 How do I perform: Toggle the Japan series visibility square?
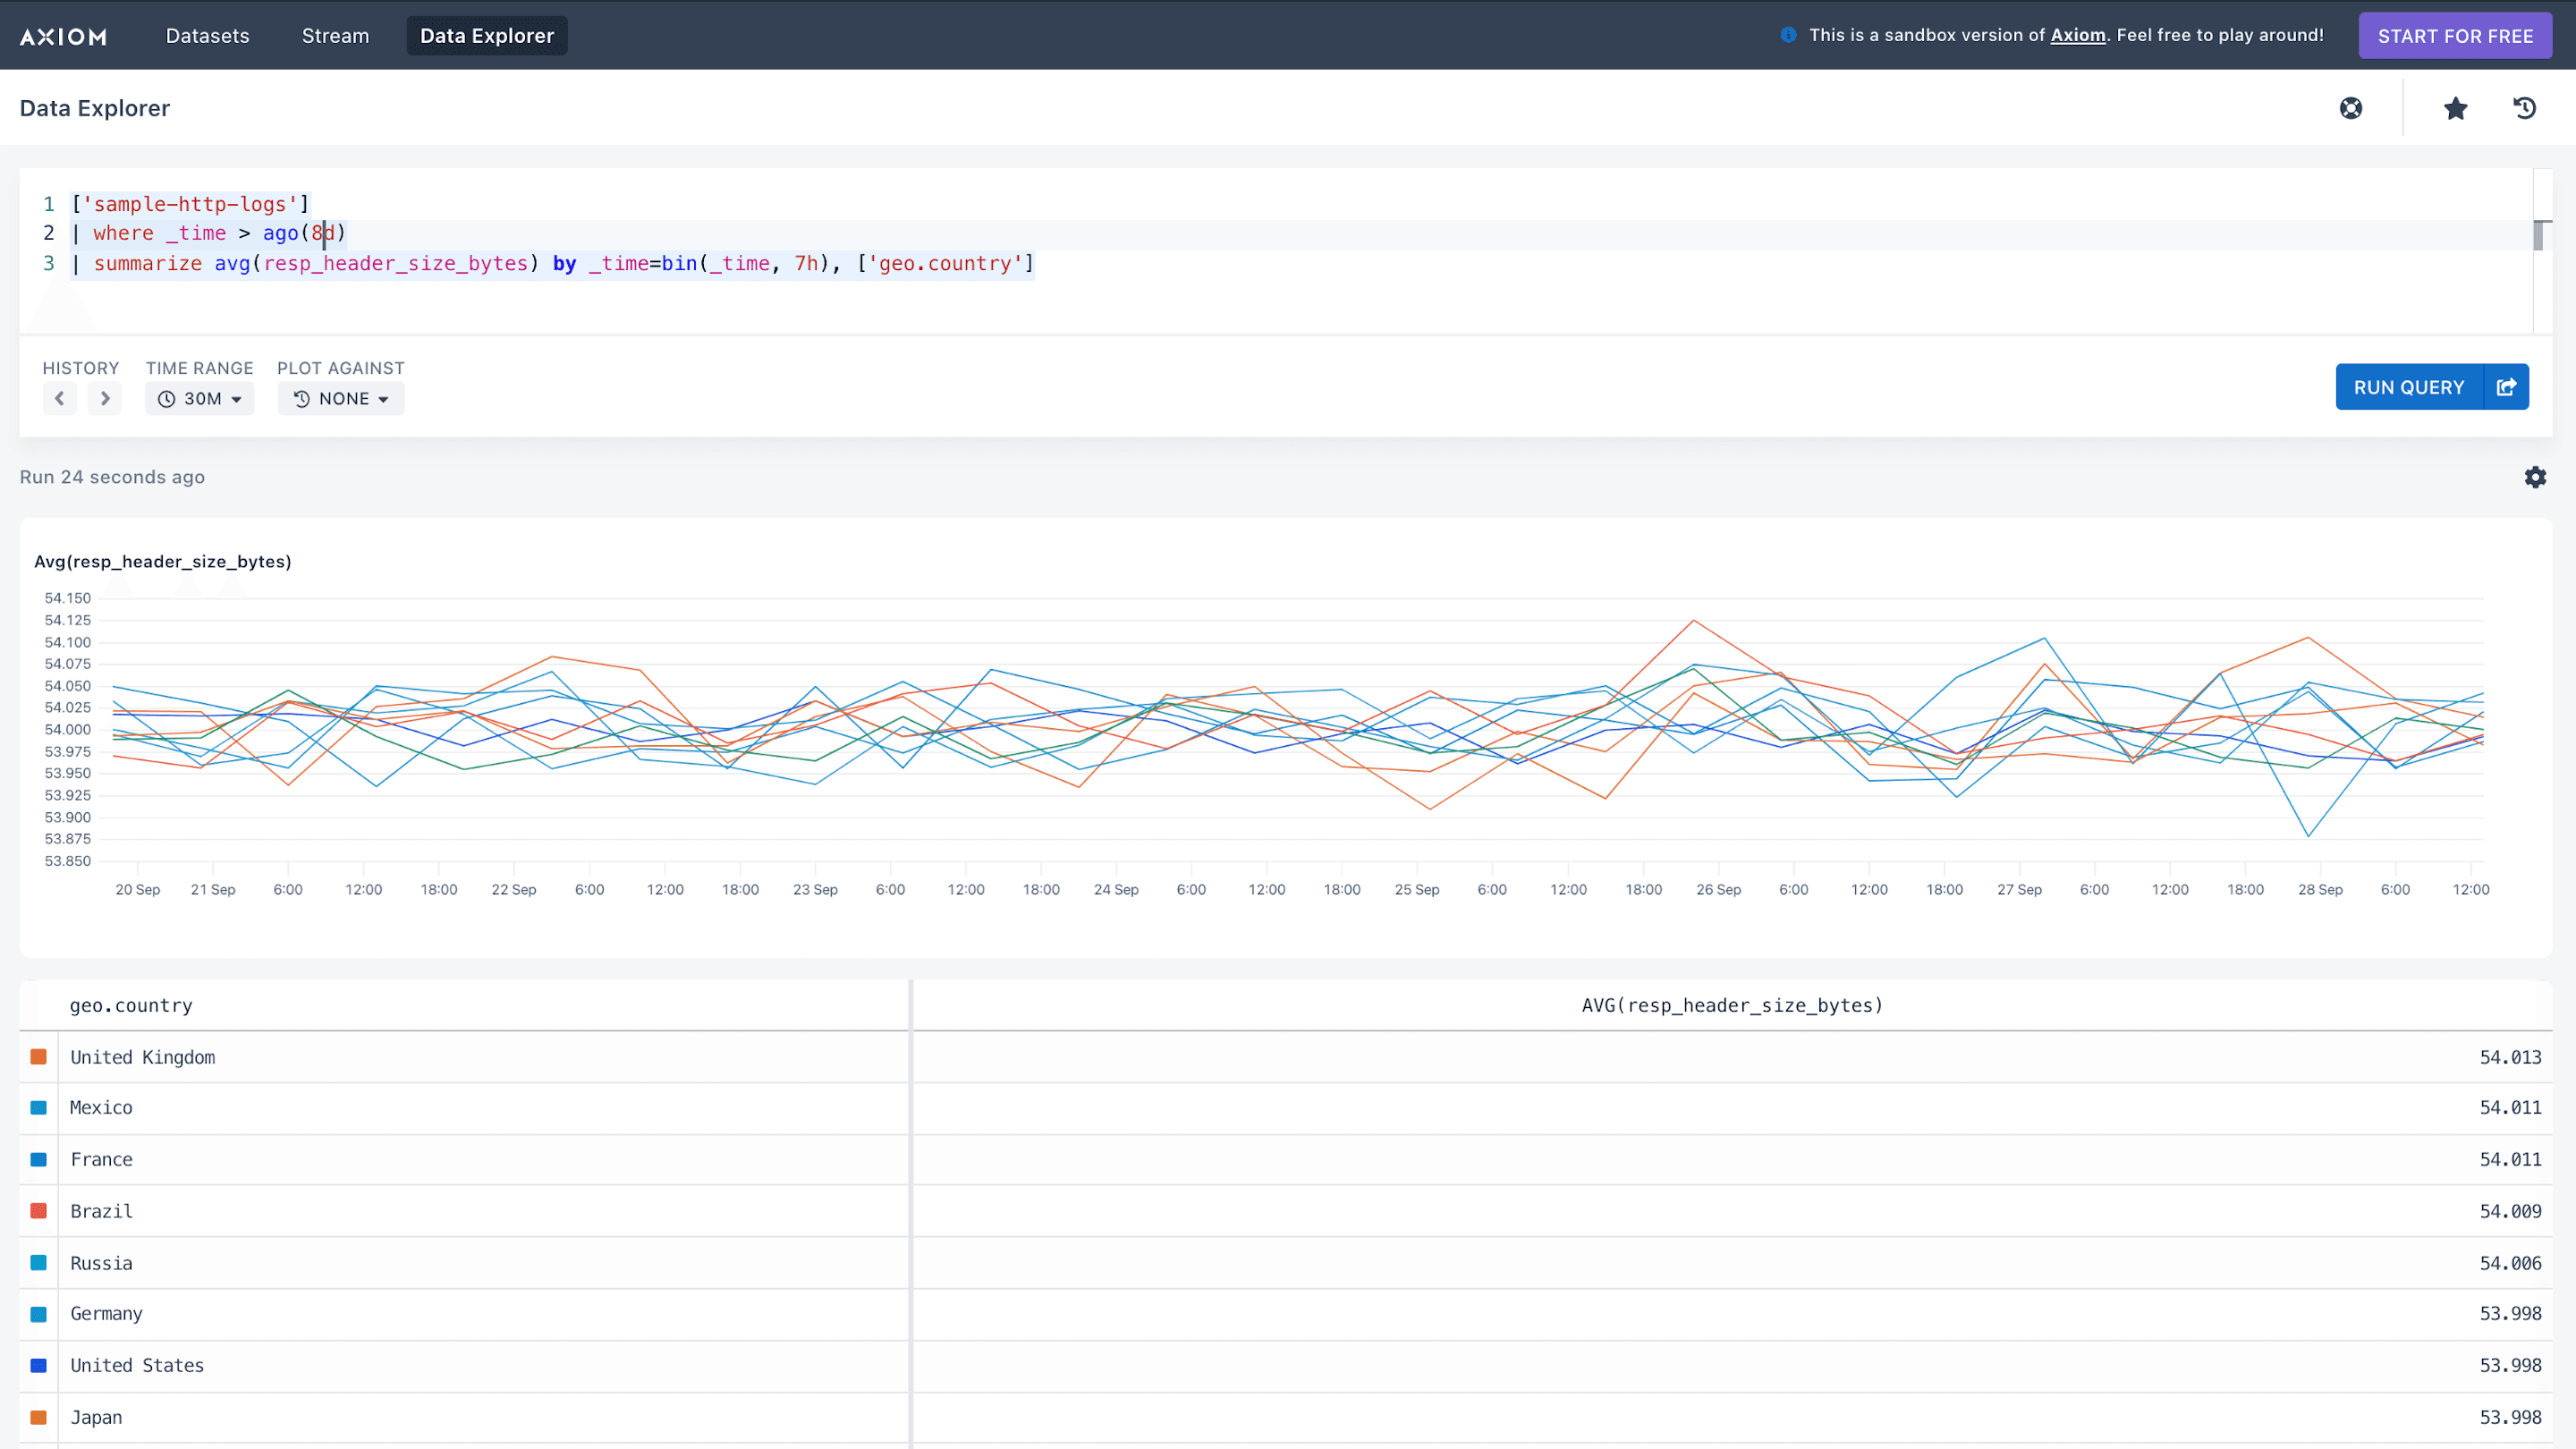(39, 1416)
